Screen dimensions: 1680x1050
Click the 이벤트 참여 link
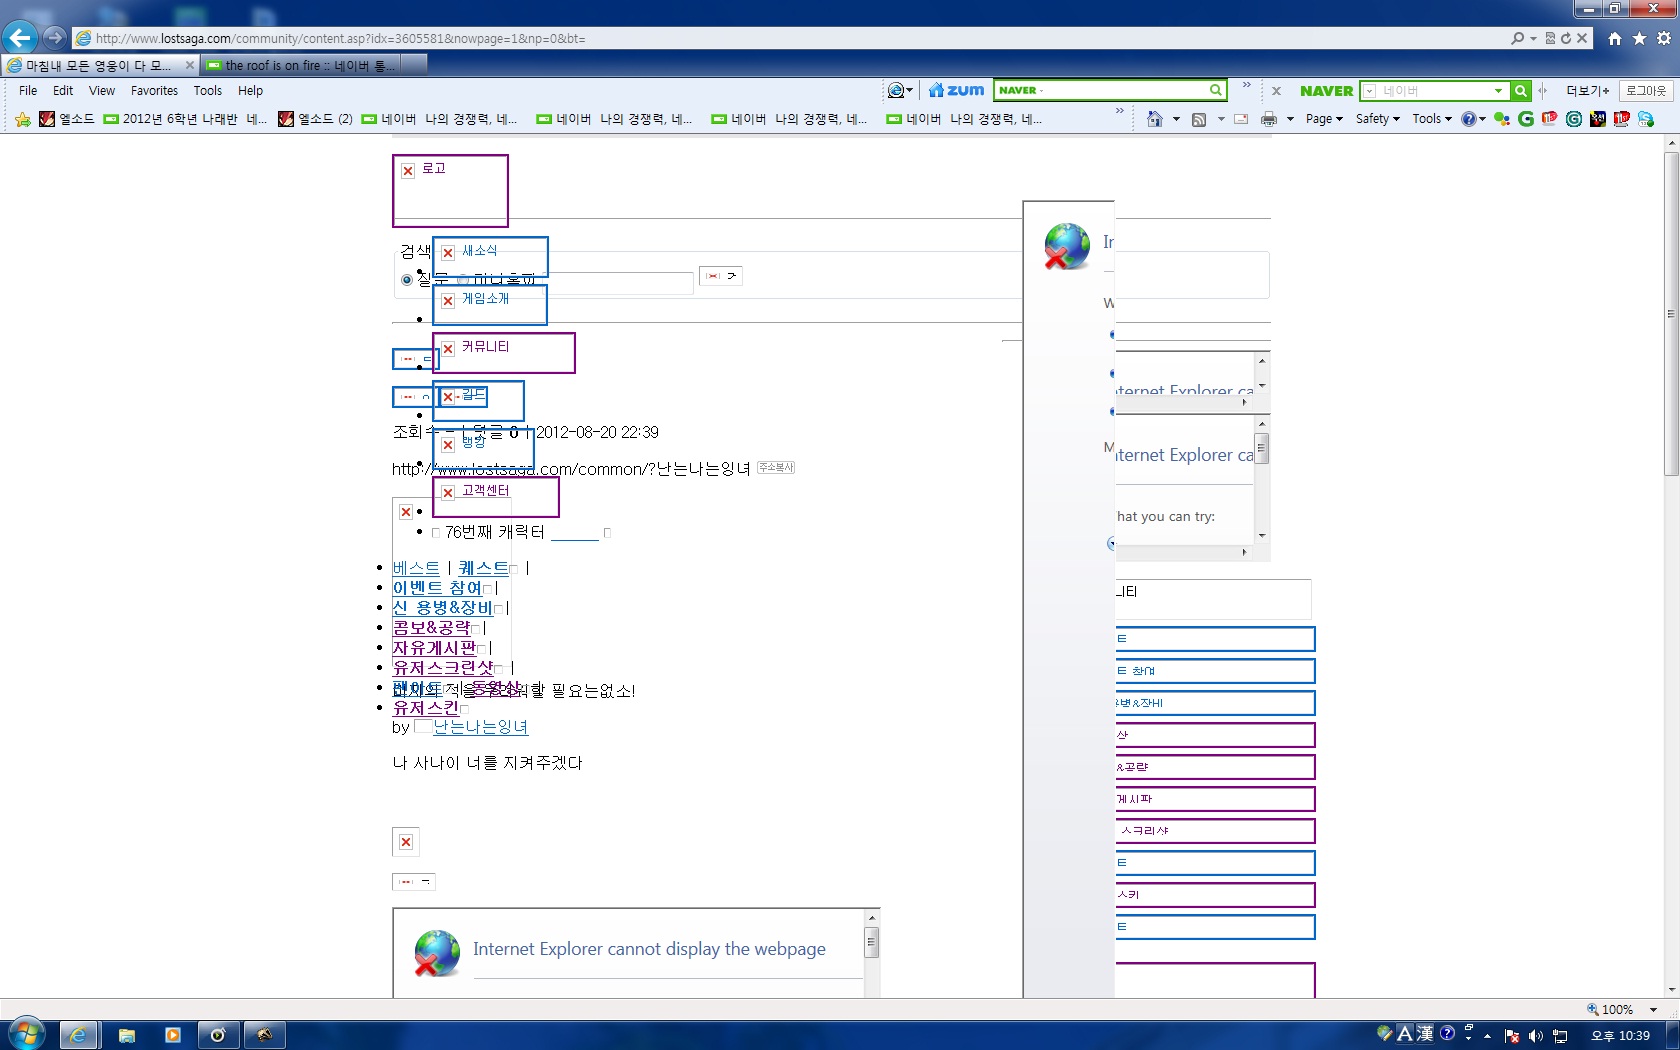pyautogui.click(x=437, y=588)
